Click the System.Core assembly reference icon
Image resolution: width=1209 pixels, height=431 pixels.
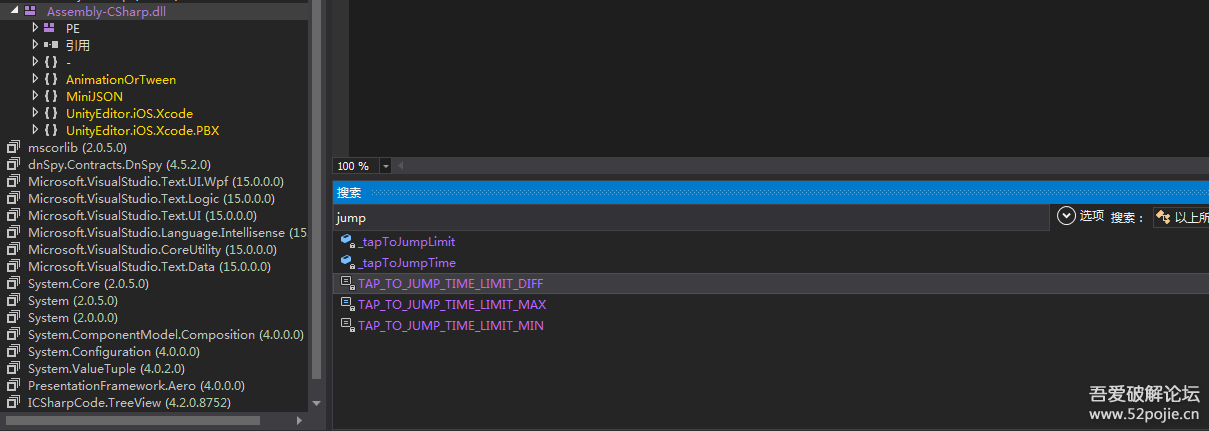(x=13, y=284)
